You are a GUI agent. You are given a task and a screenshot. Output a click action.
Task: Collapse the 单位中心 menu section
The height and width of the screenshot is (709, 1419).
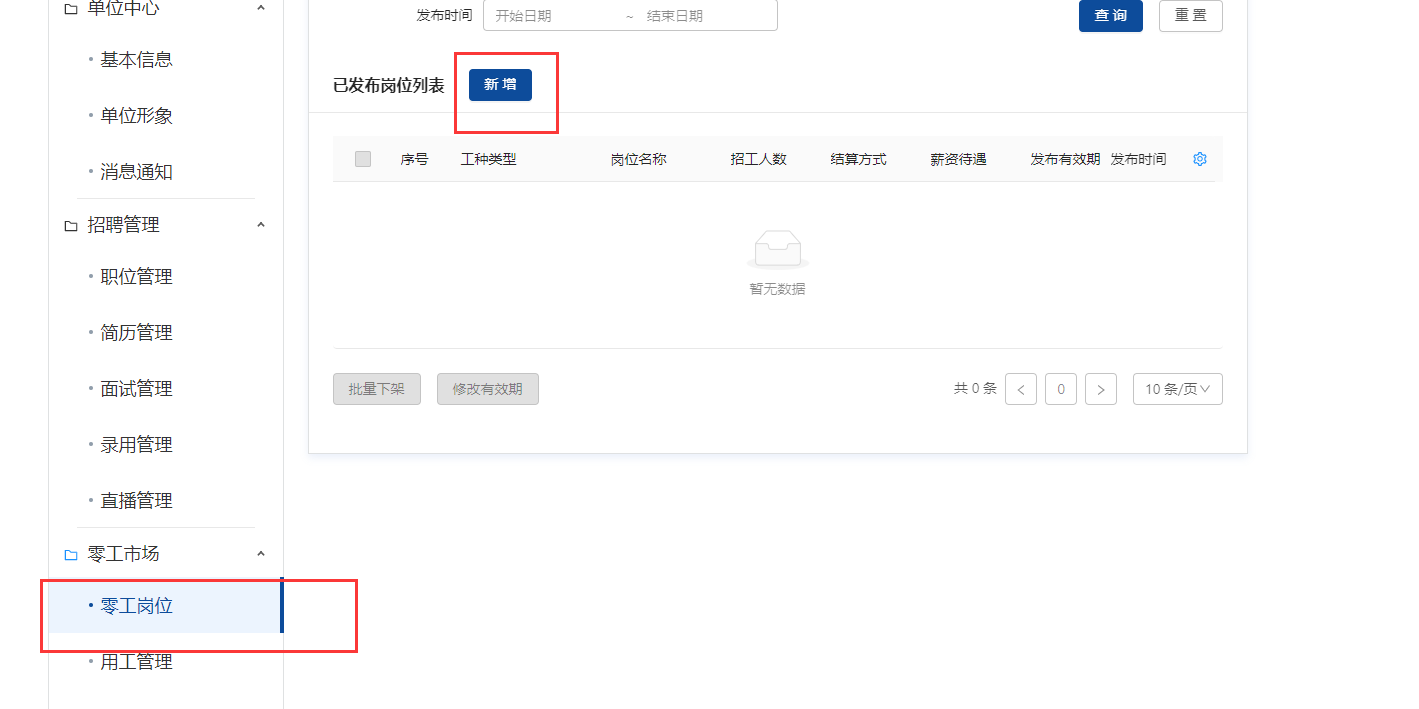click(x=261, y=8)
